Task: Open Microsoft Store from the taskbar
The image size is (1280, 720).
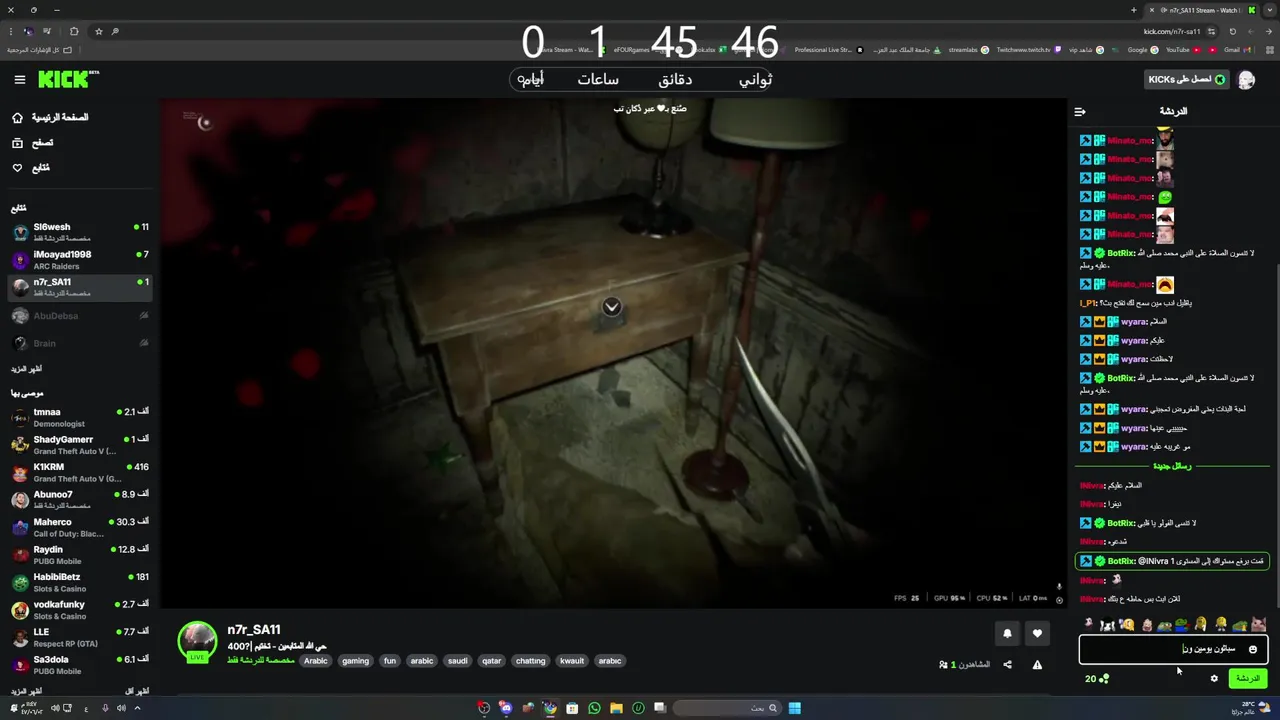Action: (x=572, y=708)
